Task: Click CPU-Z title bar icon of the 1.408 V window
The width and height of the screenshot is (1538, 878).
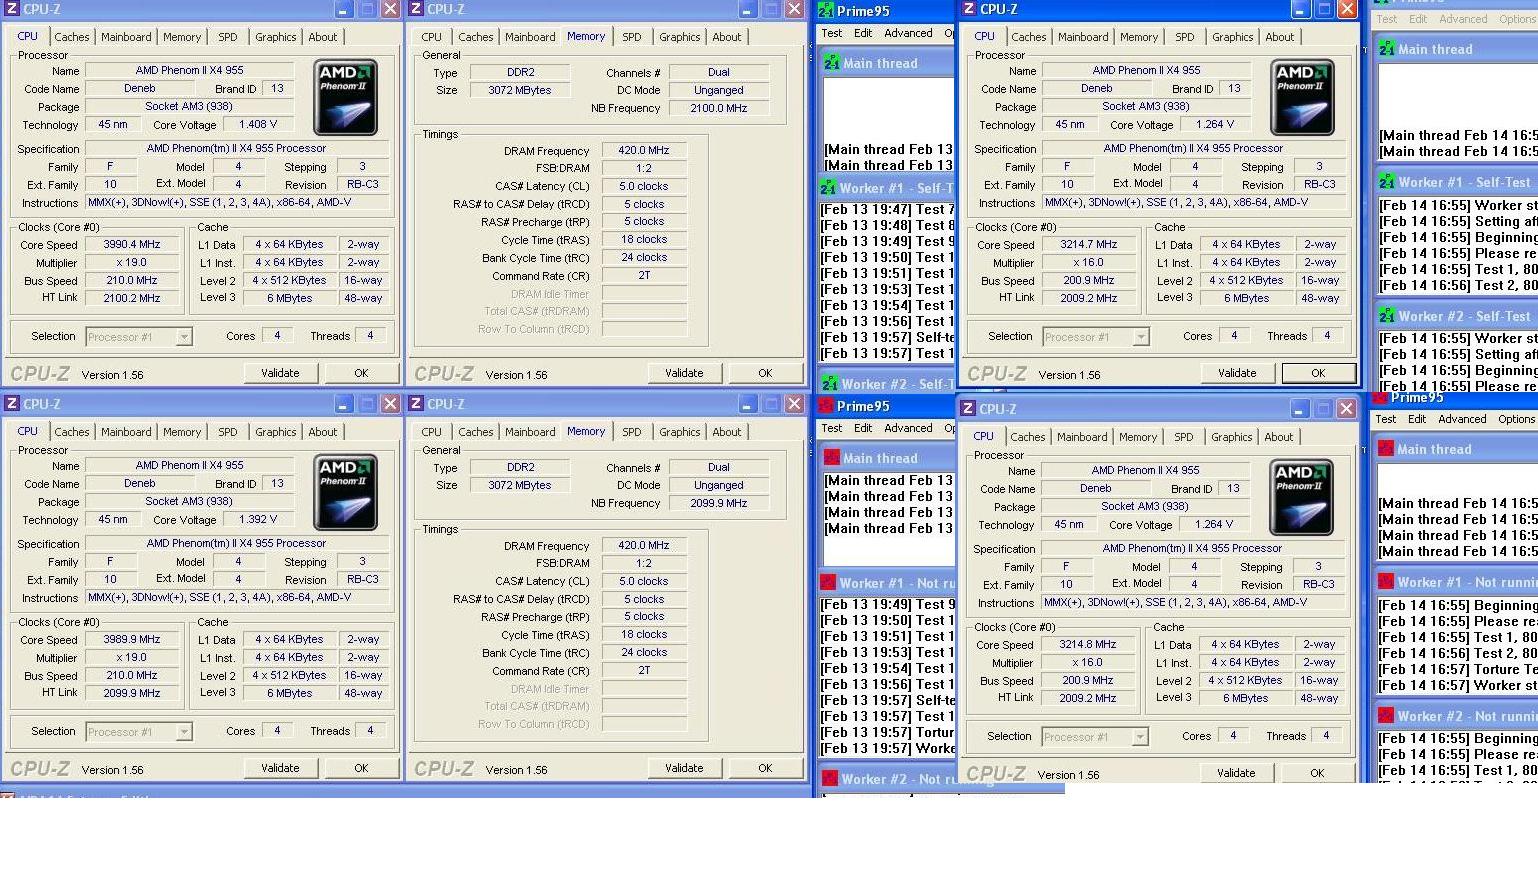Action: point(12,9)
